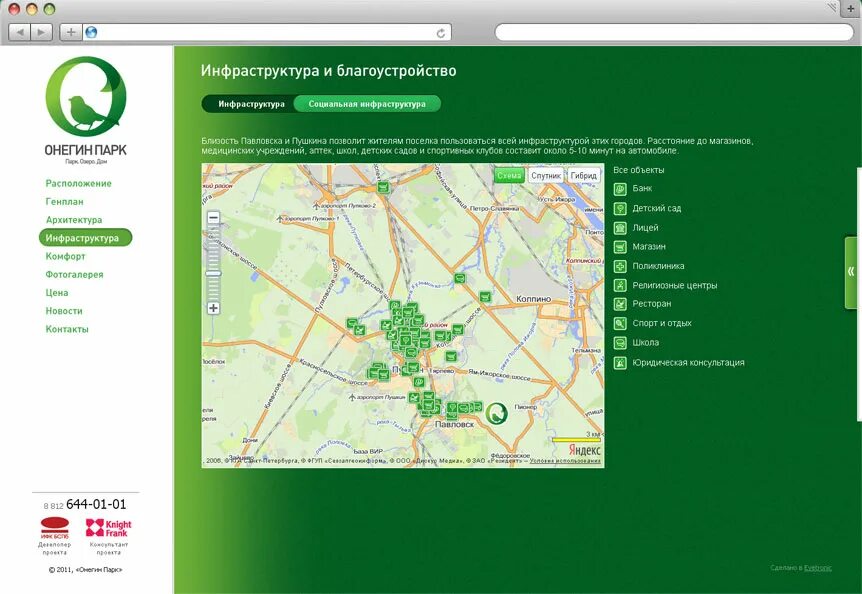
Task: Click the Поликлиника cross icon
Action: [620, 267]
